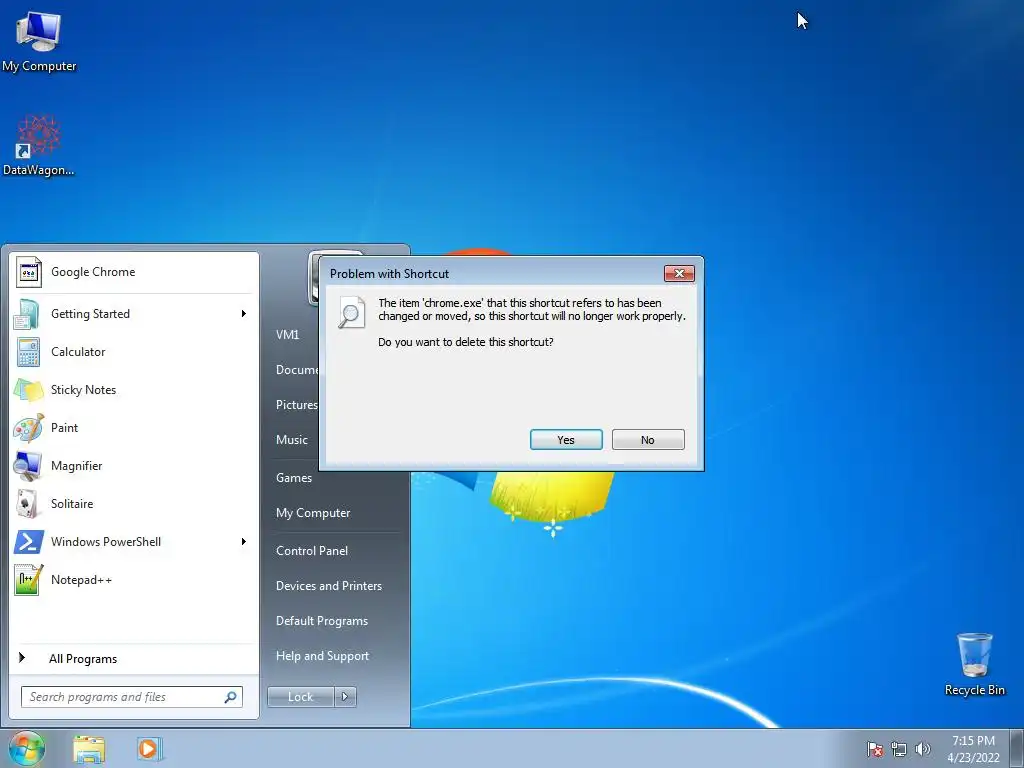Click the Action Center flag tray icon
The height and width of the screenshot is (768, 1024).
coord(874,749)
